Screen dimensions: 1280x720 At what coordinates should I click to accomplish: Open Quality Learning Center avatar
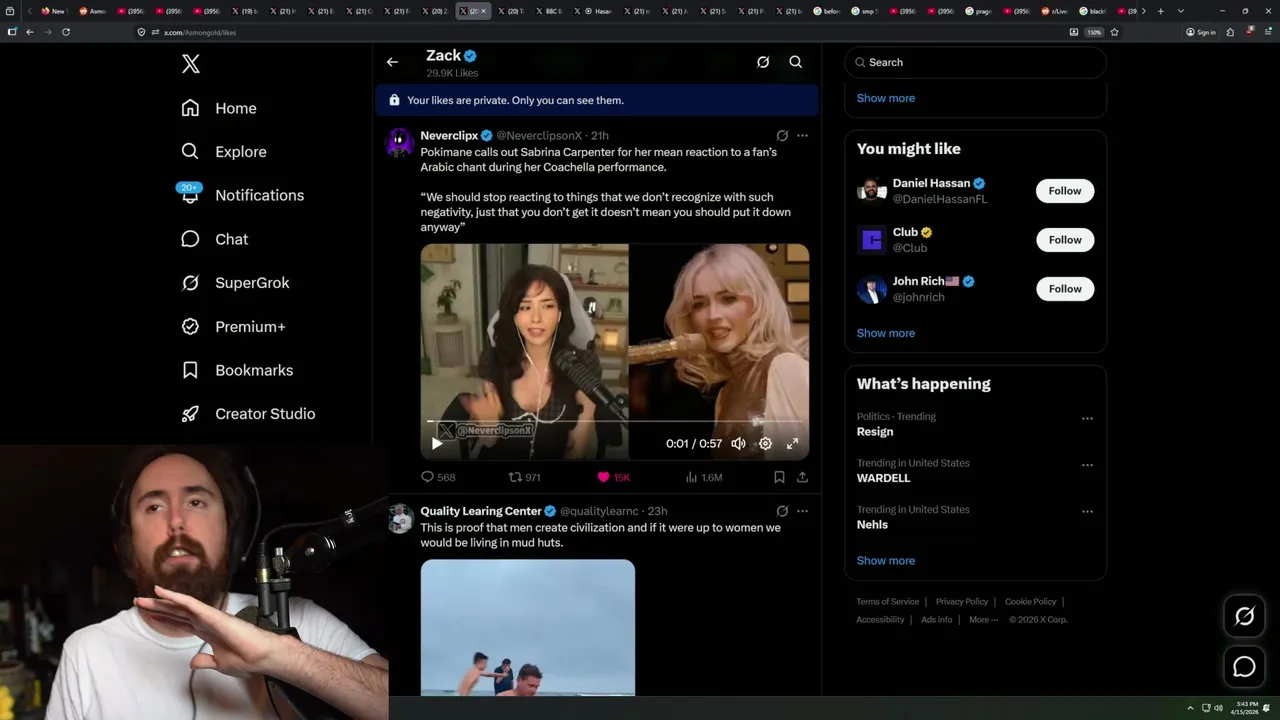[400, 518]
